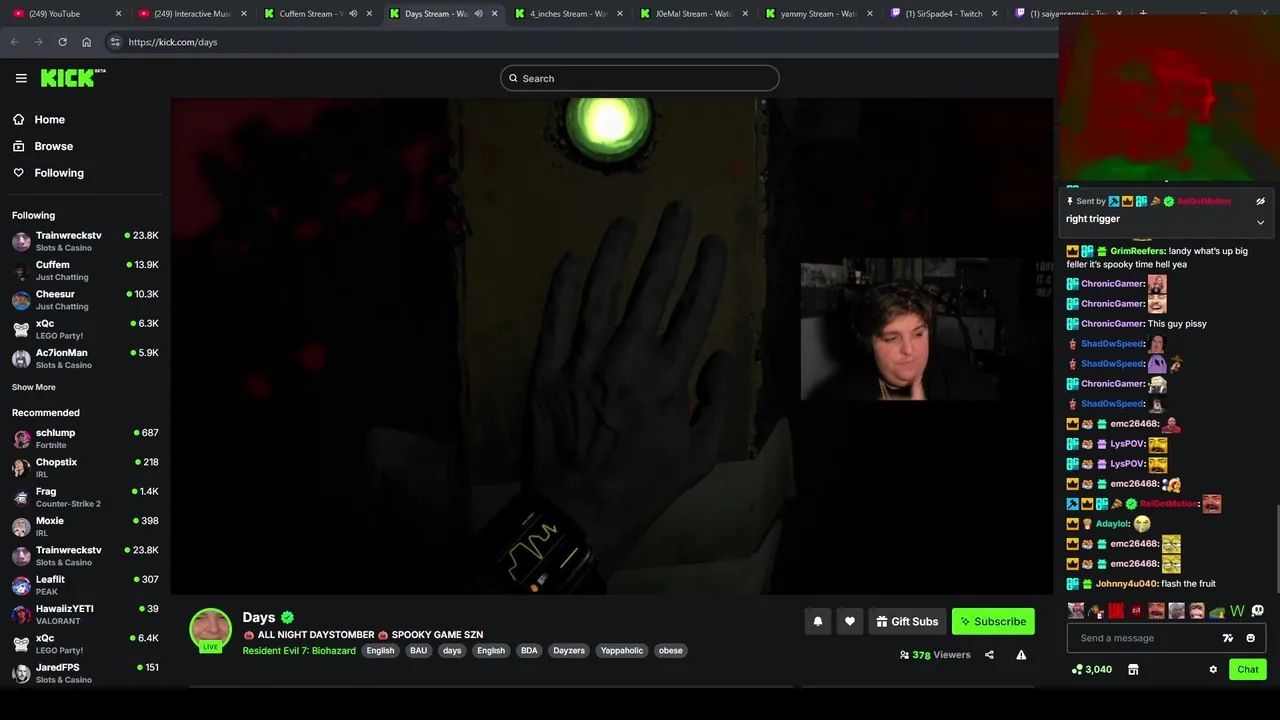Share the stream via share icon
The width and height of the screenshot is (1280, 720).
pyautogui.click(x=989, y=655)
